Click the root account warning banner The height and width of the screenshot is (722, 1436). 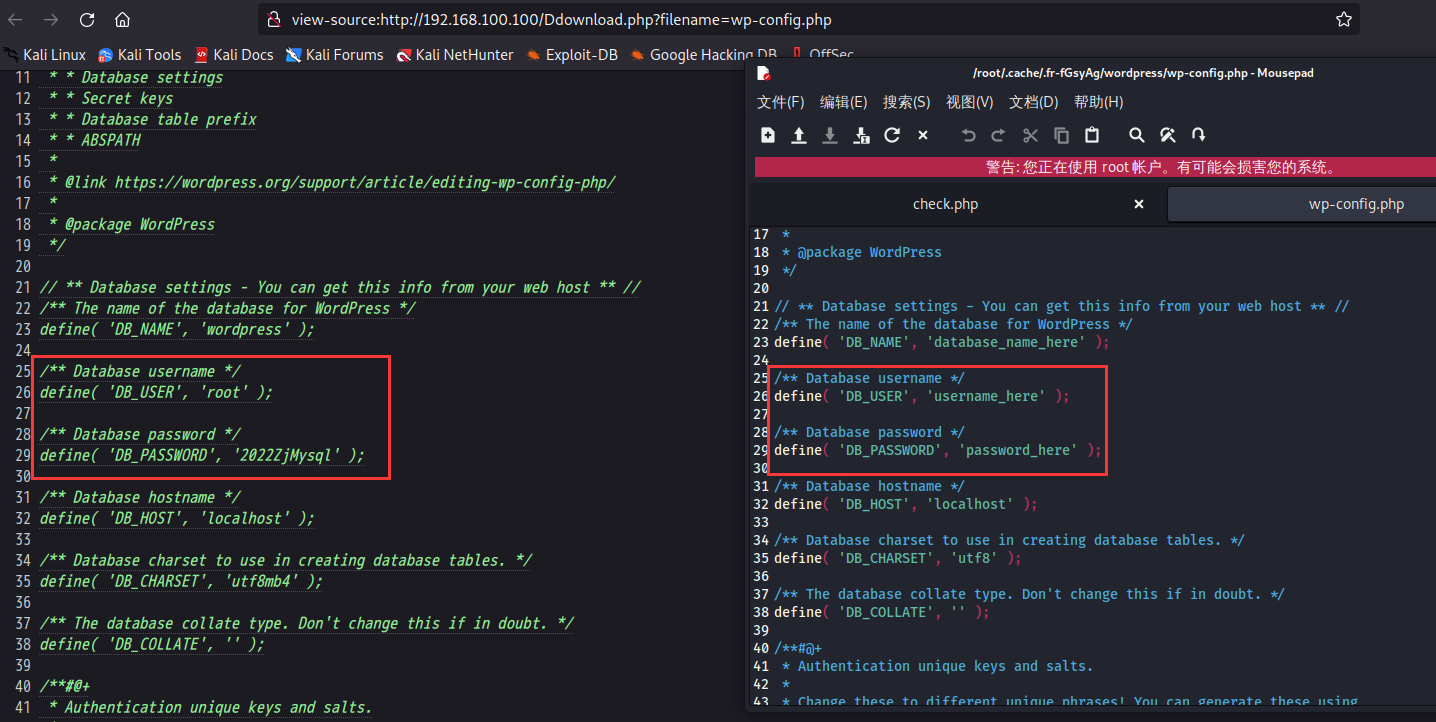pyautogui.click(x=1095, y=167)
